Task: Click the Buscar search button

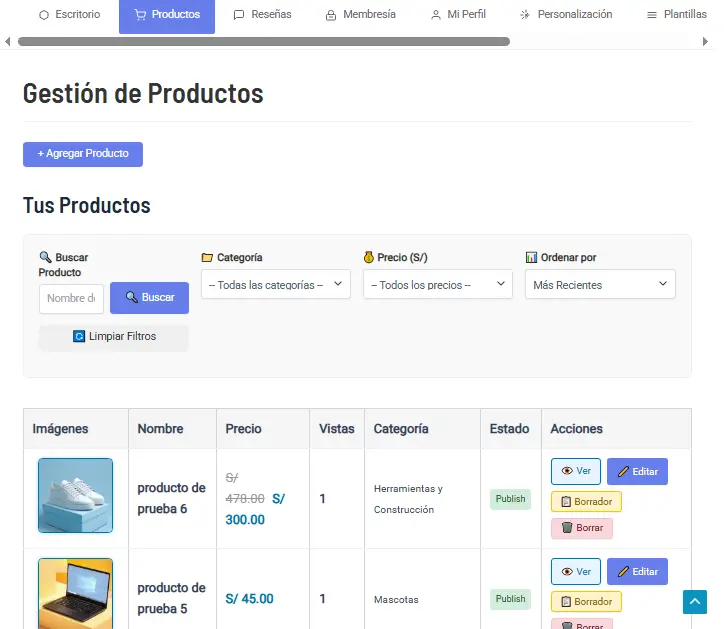Action: 149,298
